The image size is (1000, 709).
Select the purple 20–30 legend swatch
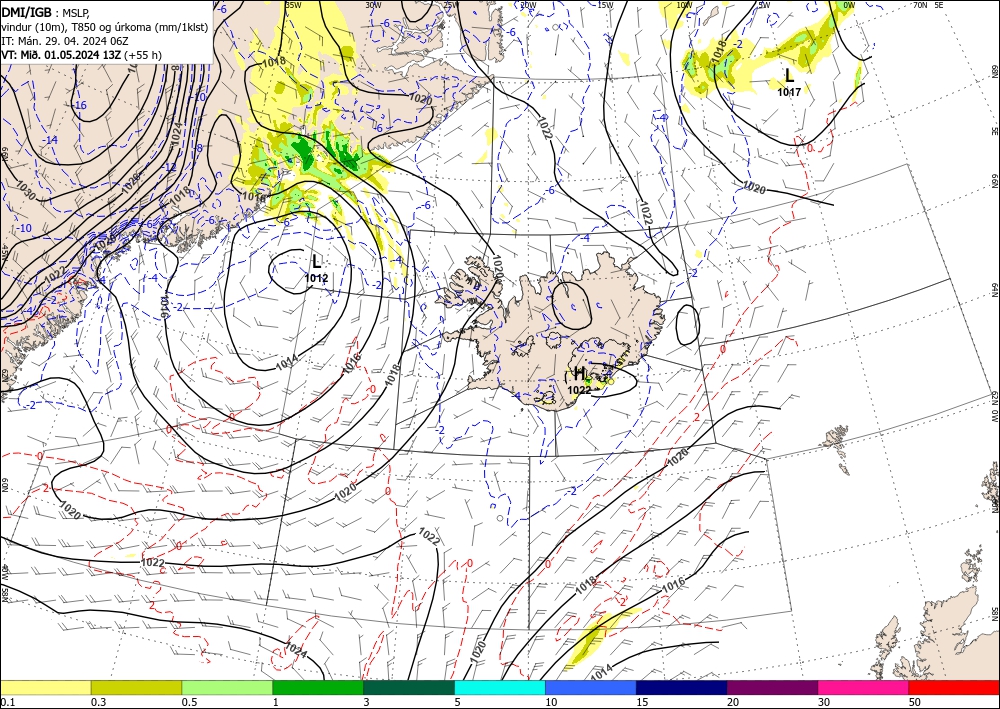pos(772,687)
